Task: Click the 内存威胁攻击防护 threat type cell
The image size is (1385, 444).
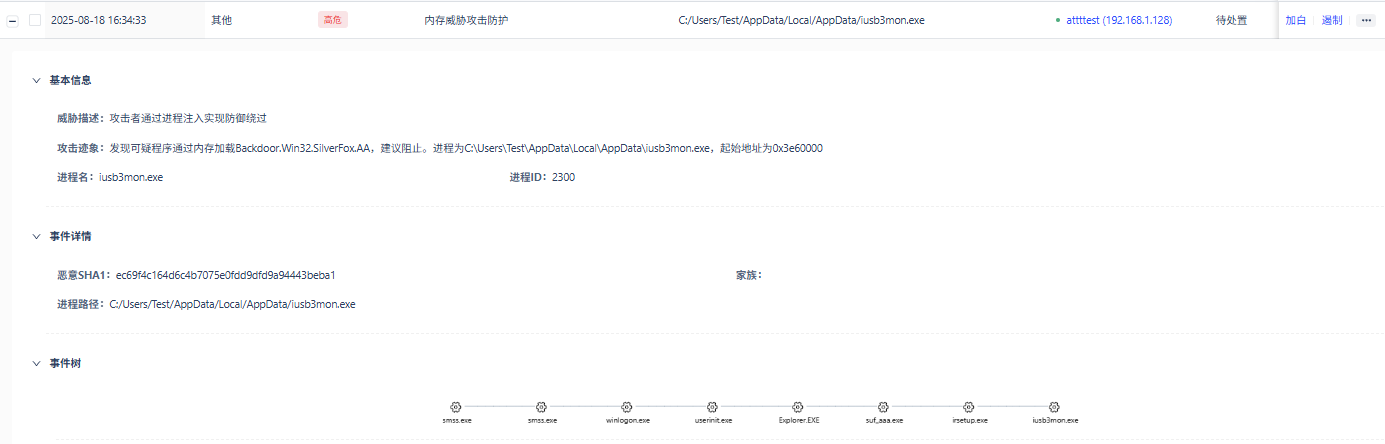Action: click(466, 20)
